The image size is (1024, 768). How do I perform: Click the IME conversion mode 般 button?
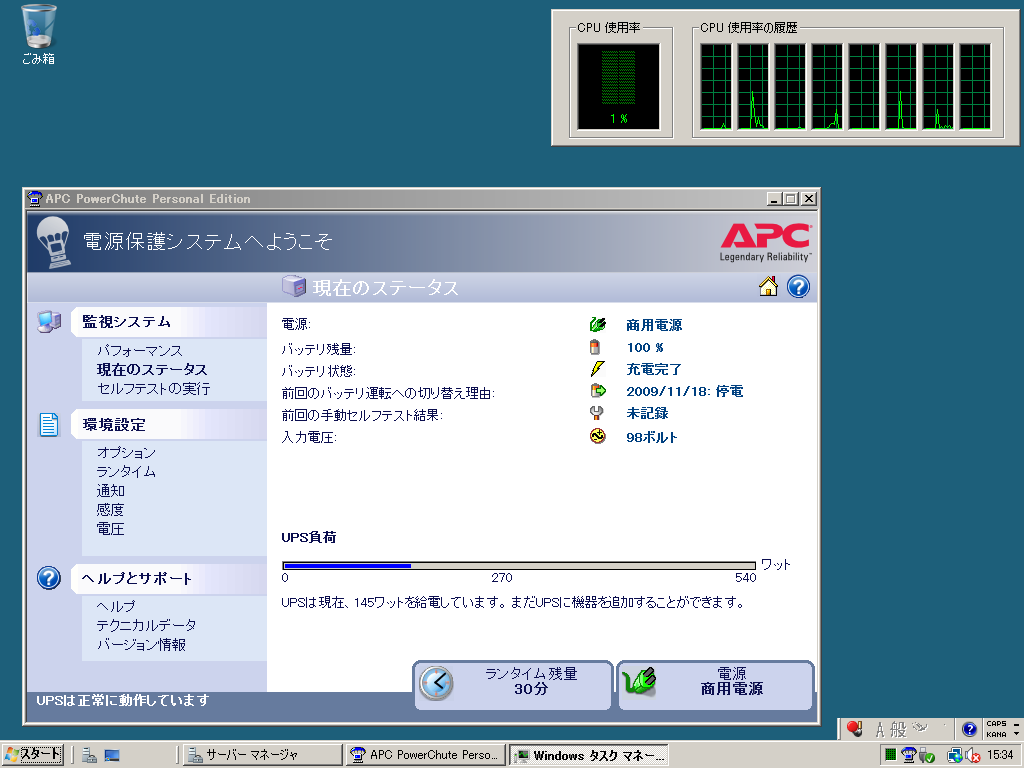click(899, 729)
